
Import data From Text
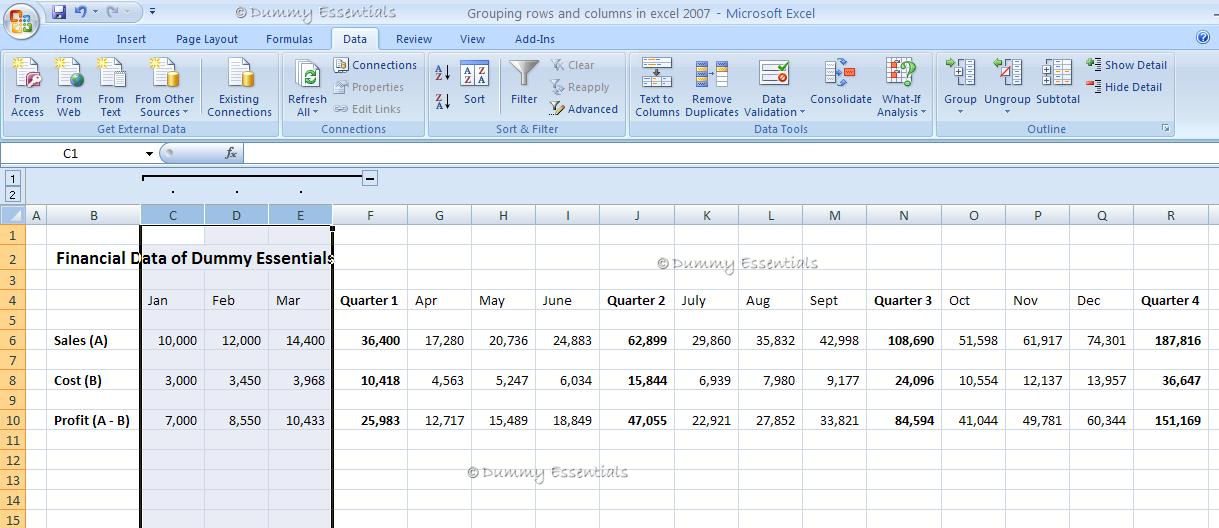(x=111, y=87)
